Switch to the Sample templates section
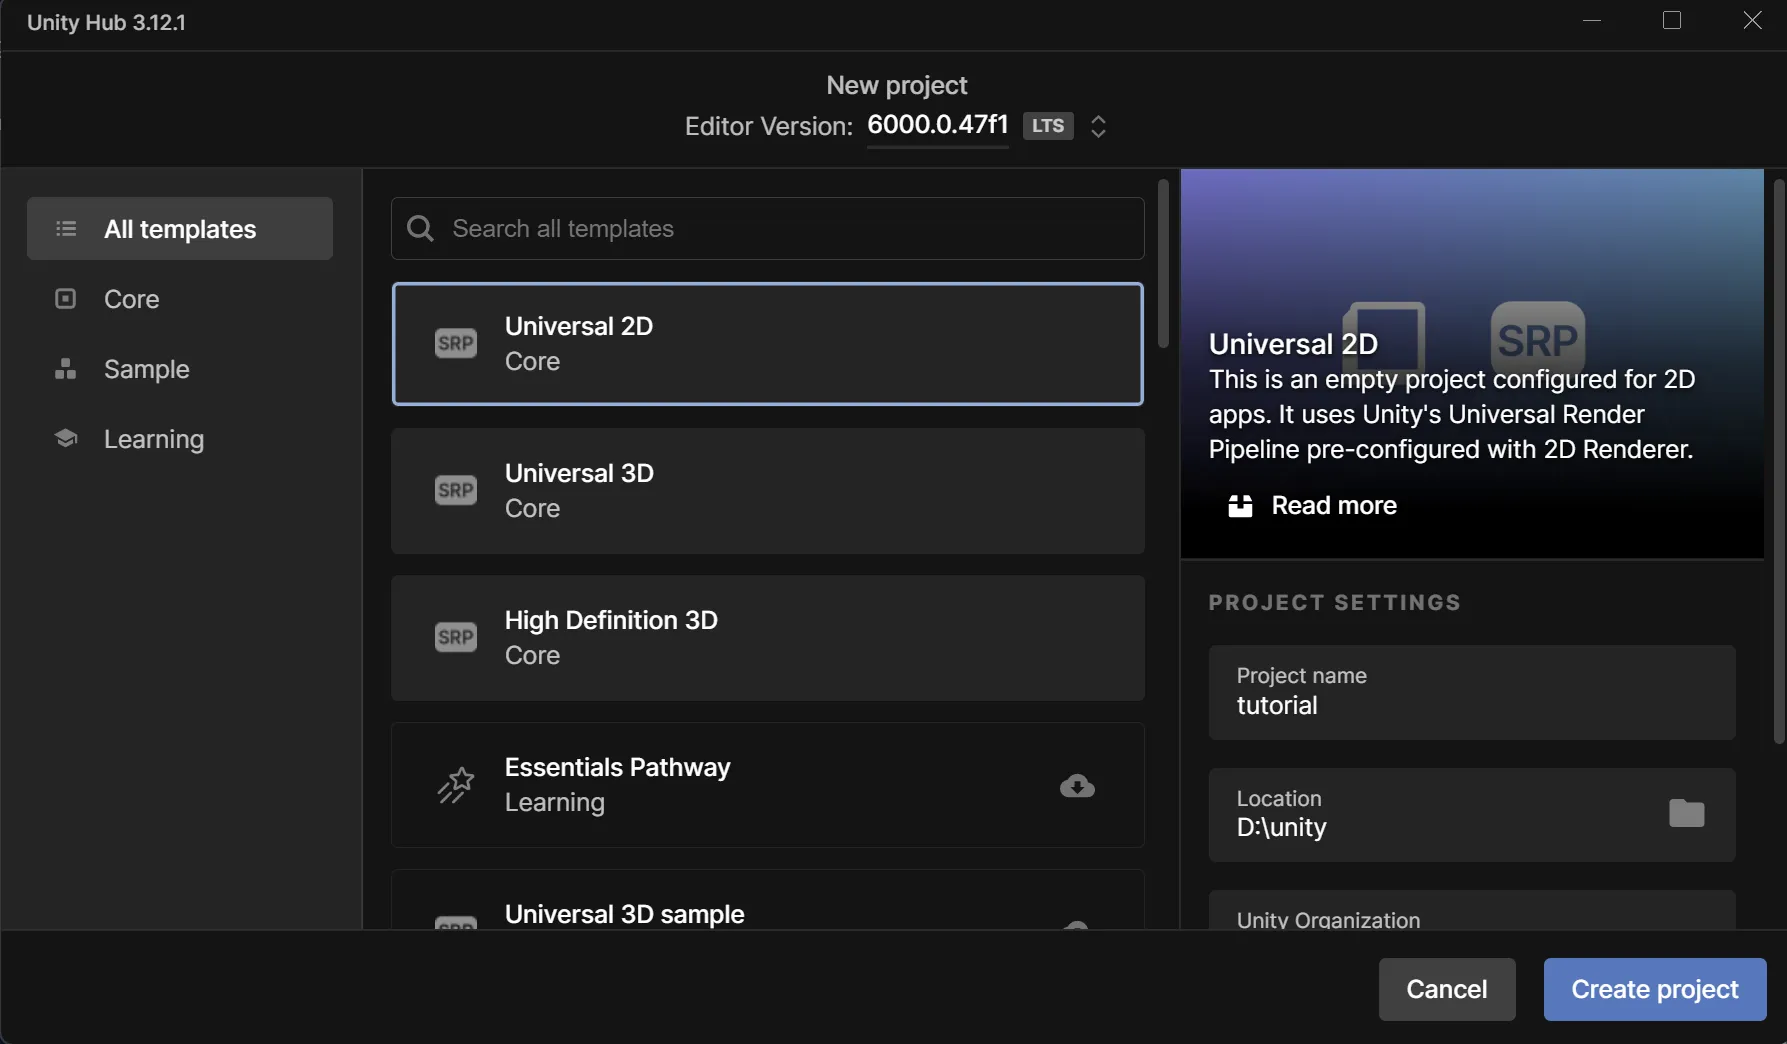This screenshot has width=1787, height=1044. click(147, 368)
